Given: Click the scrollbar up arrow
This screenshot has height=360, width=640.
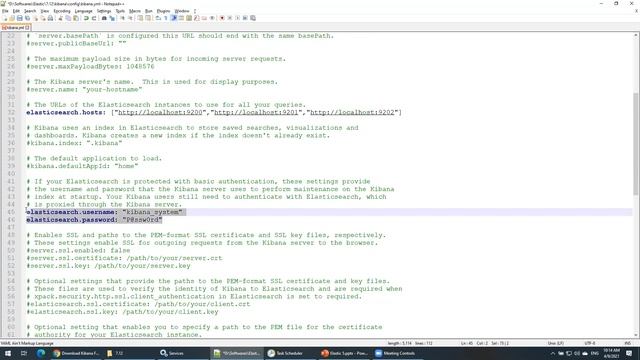Looking at the screenshot, I should pos(636,36).
